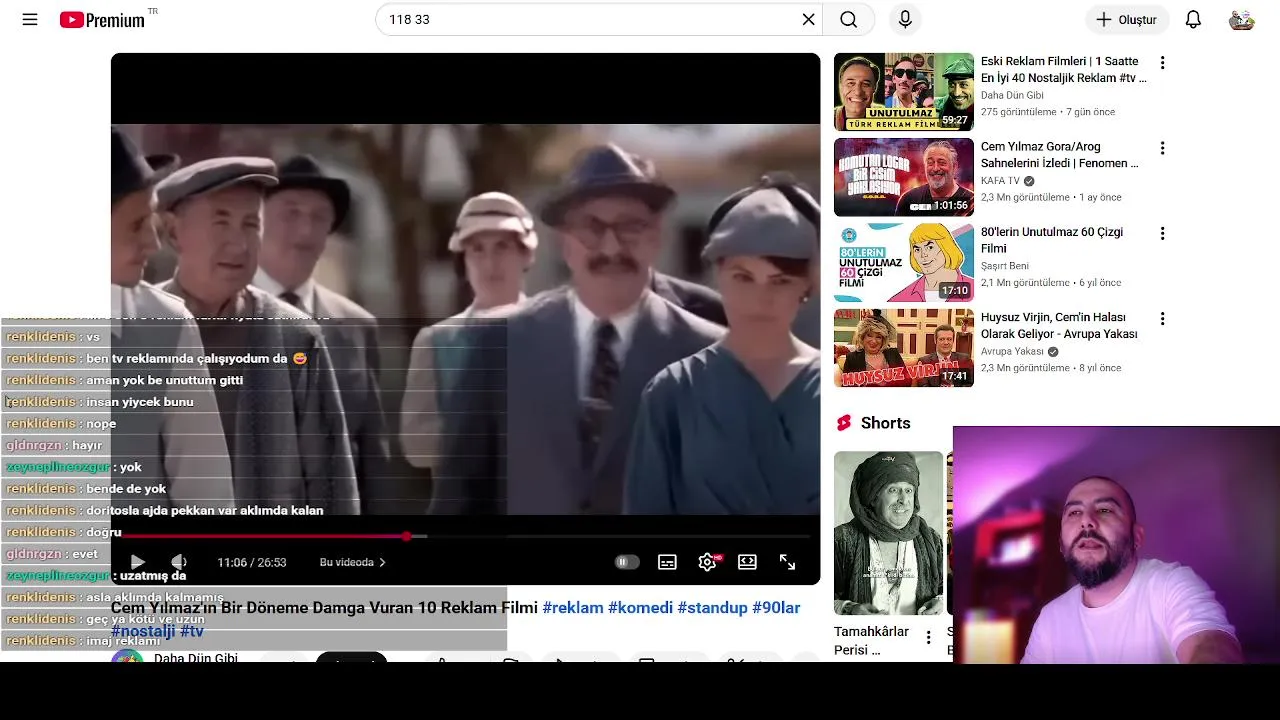Click the chat line 'aman yok be unuttum gitti'
This screenshot has width=1280, height=720.
click(x=165, y=380)
